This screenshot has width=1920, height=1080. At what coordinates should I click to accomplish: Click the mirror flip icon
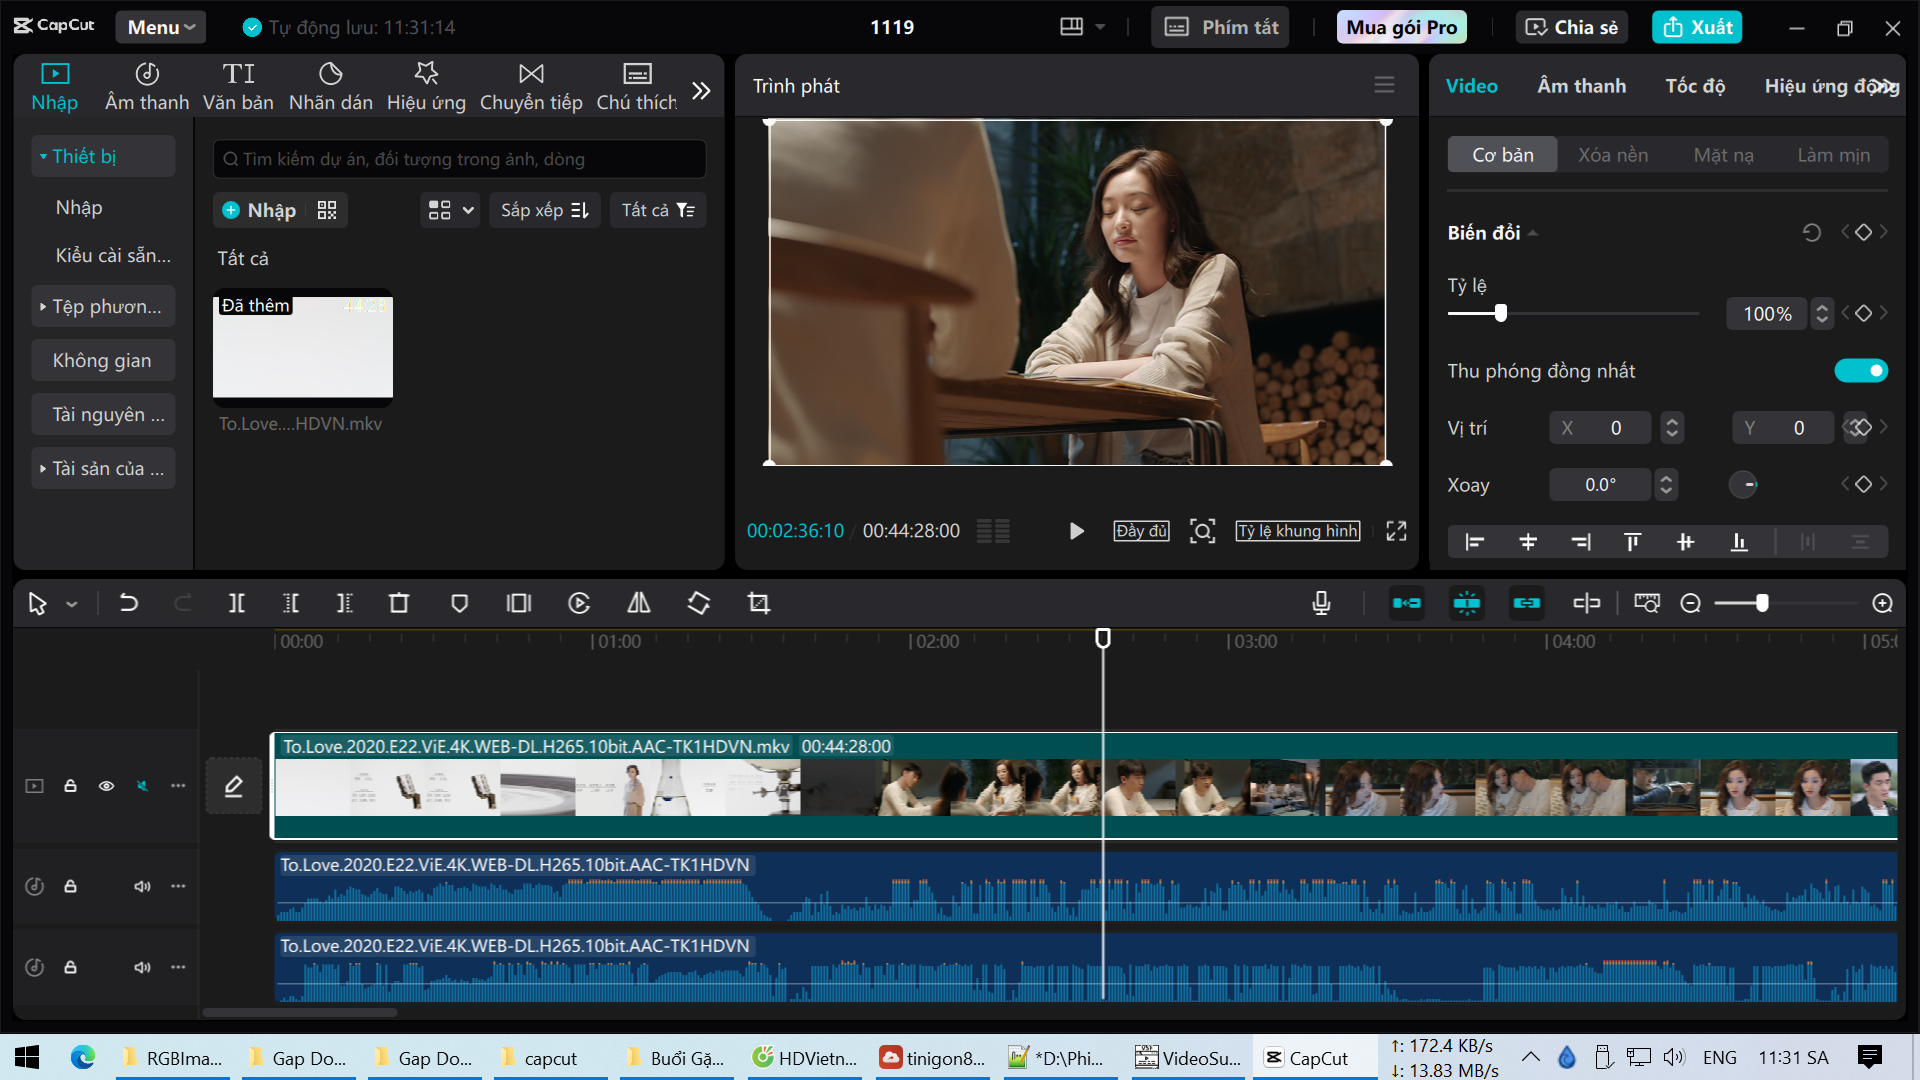[638, 603]
